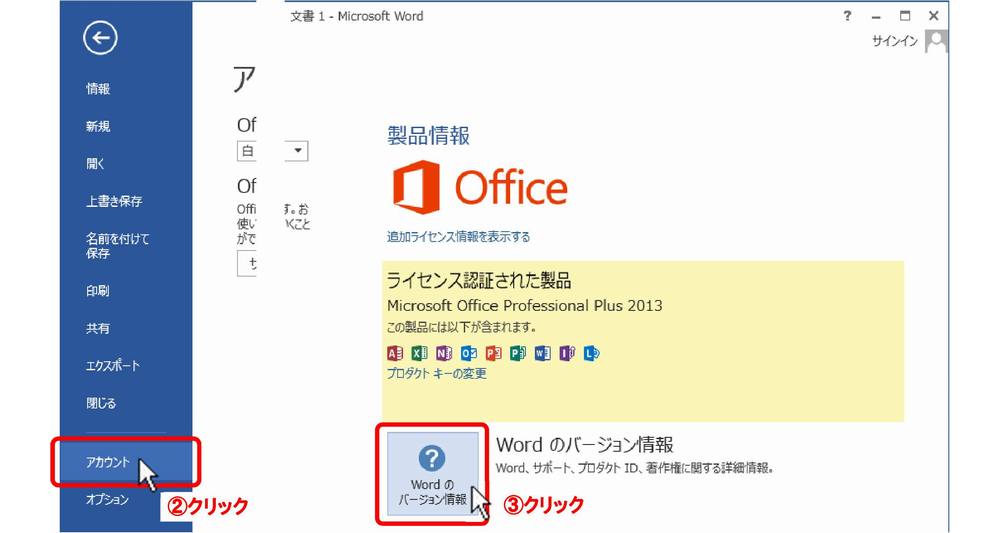Screen dimensions: 1000x533
Task: Click the 文書 1 - Microsoft Word title
Action: click(357, 17)
